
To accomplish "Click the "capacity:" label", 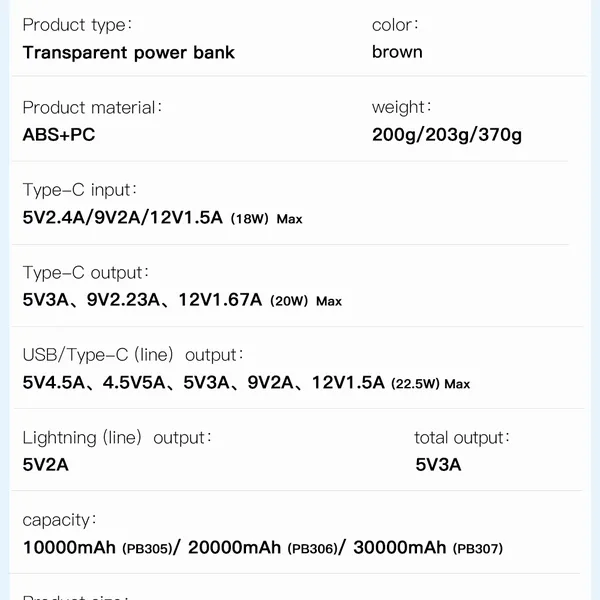I will [x=60, y=520].
